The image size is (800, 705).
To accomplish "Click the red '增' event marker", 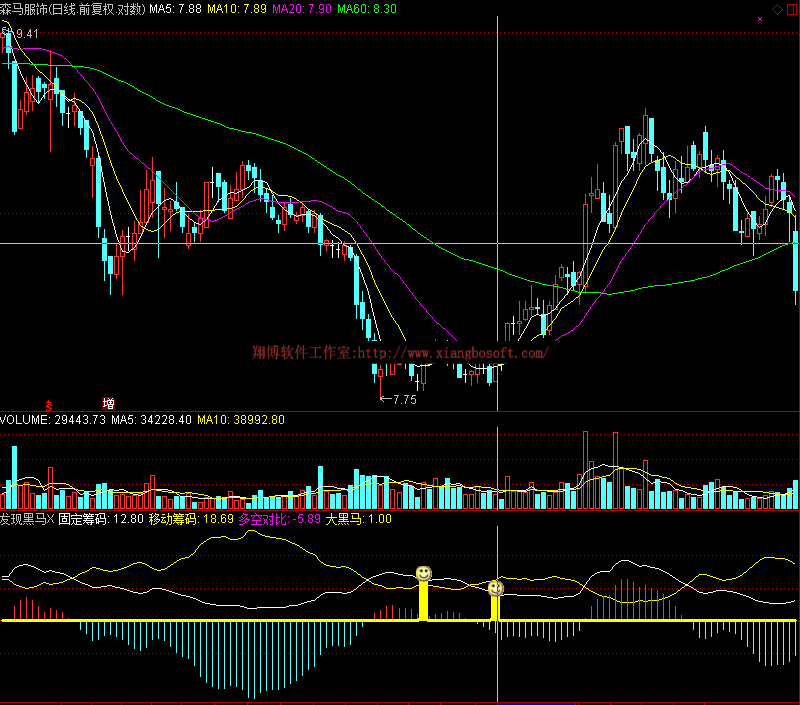I will point(108,404).
